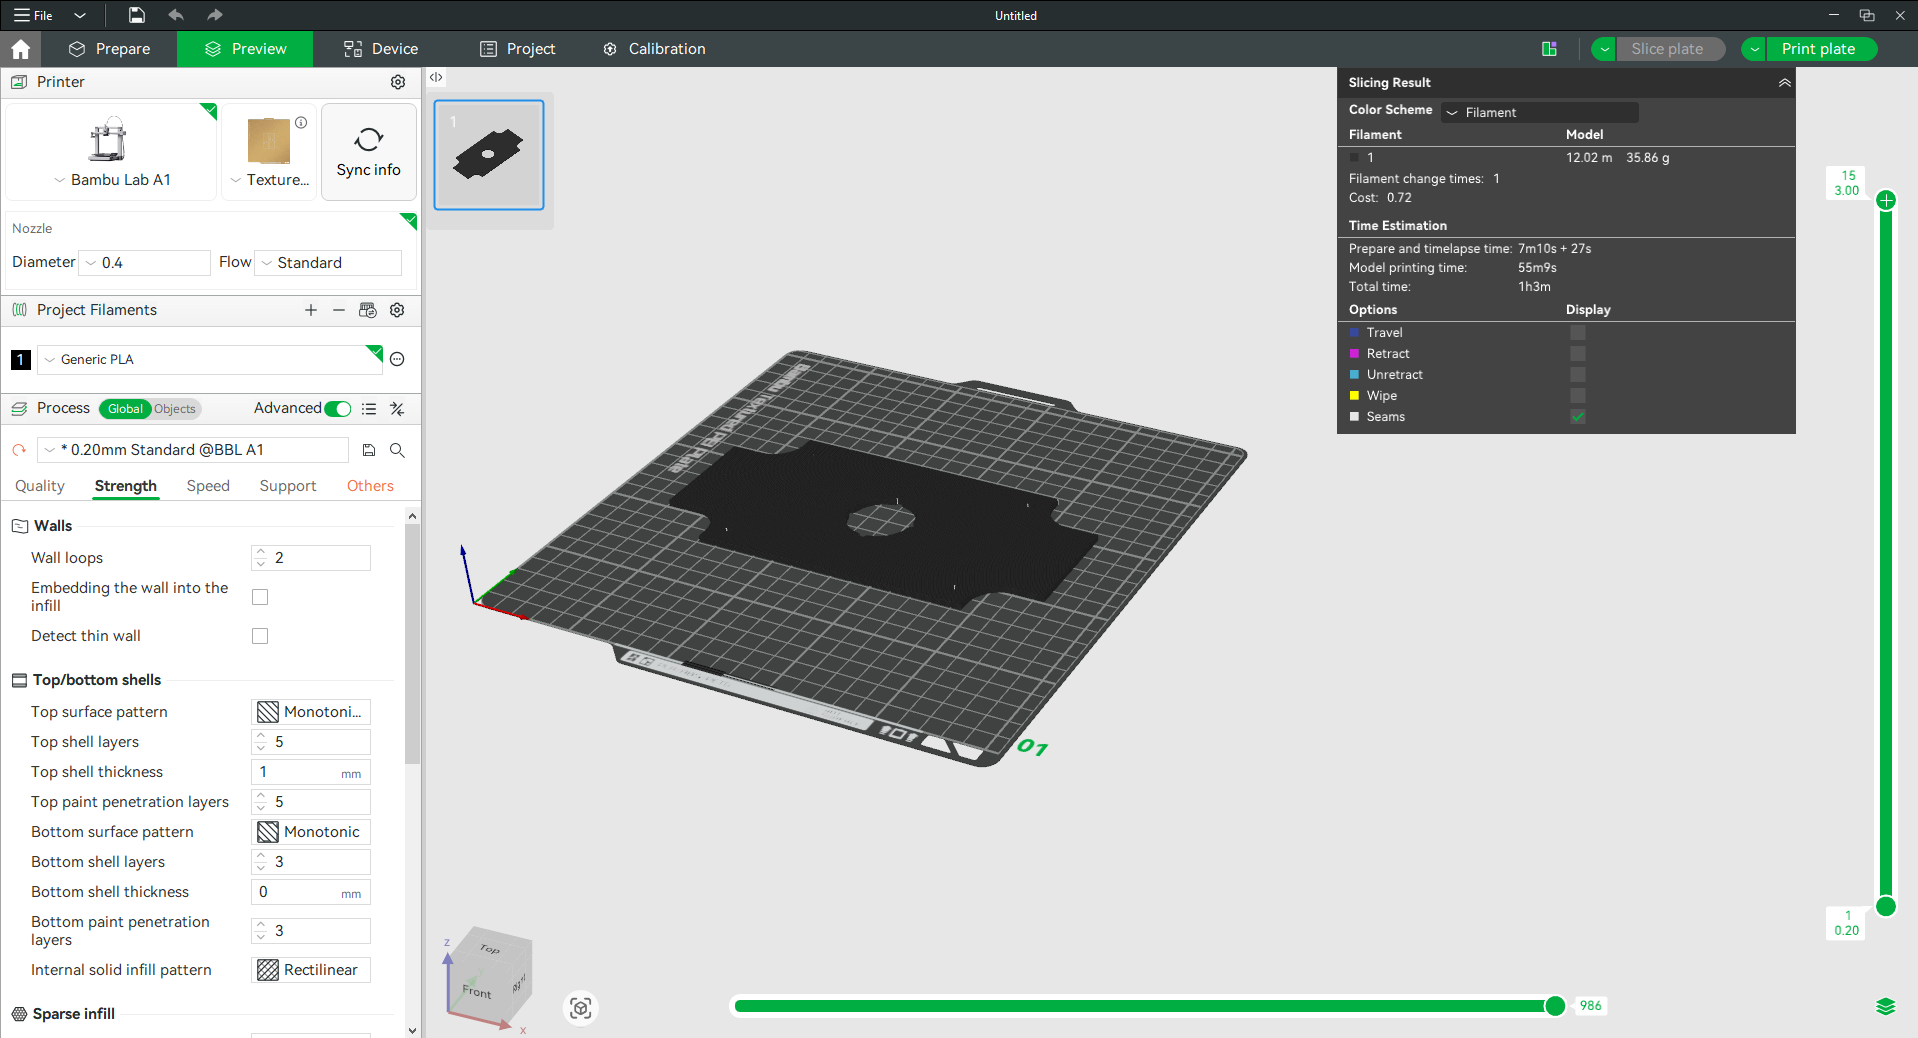The width and height of the screenshot is (1918, 1038).
Task: Open the Bottom surface pattern dropdown
Action: click(x=311, y=832)
